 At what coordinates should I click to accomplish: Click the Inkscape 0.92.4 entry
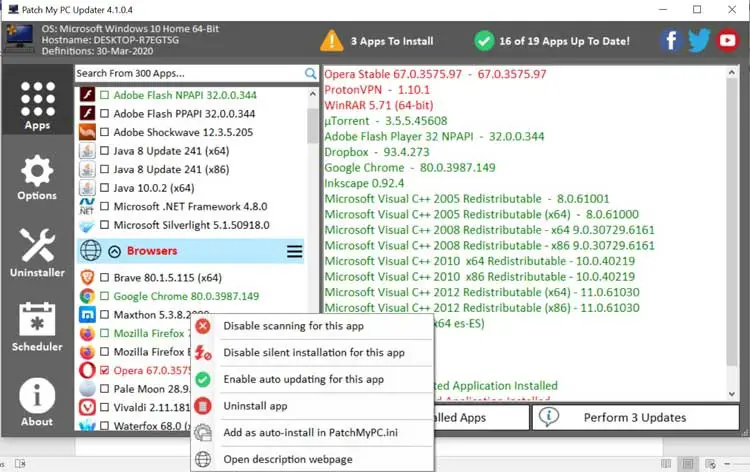coord(364,183)
